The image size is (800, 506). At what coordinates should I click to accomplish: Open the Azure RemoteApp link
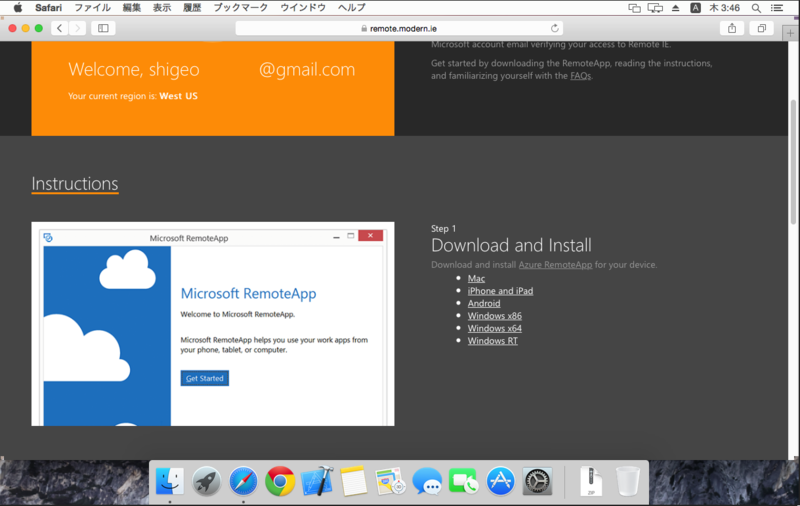pos(555,265)
